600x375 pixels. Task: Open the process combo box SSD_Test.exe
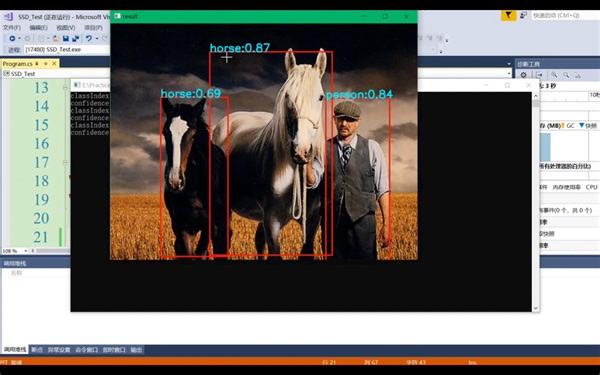click(x=67, y=49)
